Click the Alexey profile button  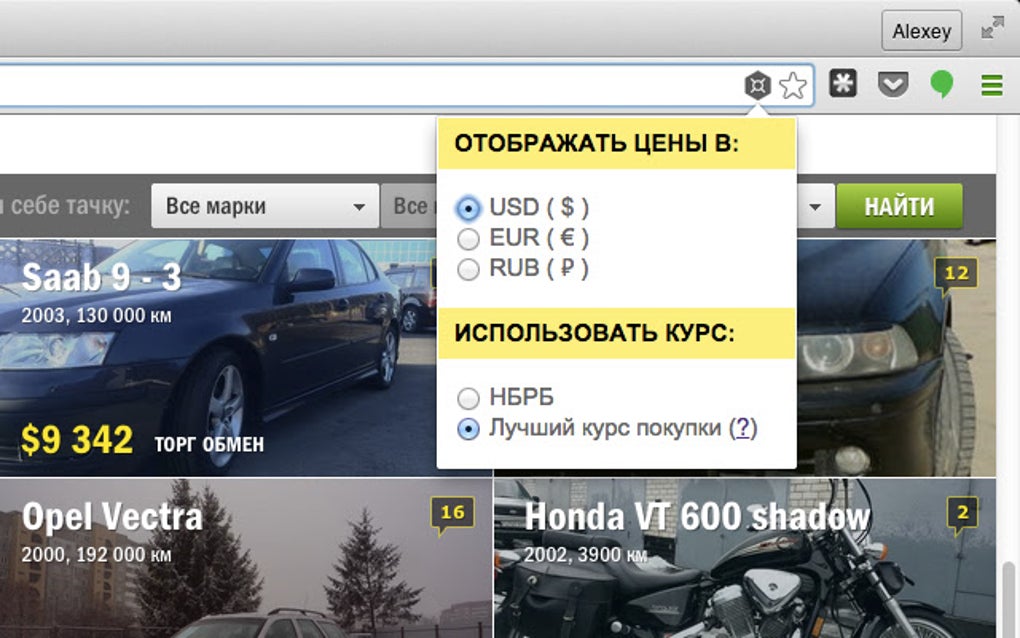pos(921,30)
